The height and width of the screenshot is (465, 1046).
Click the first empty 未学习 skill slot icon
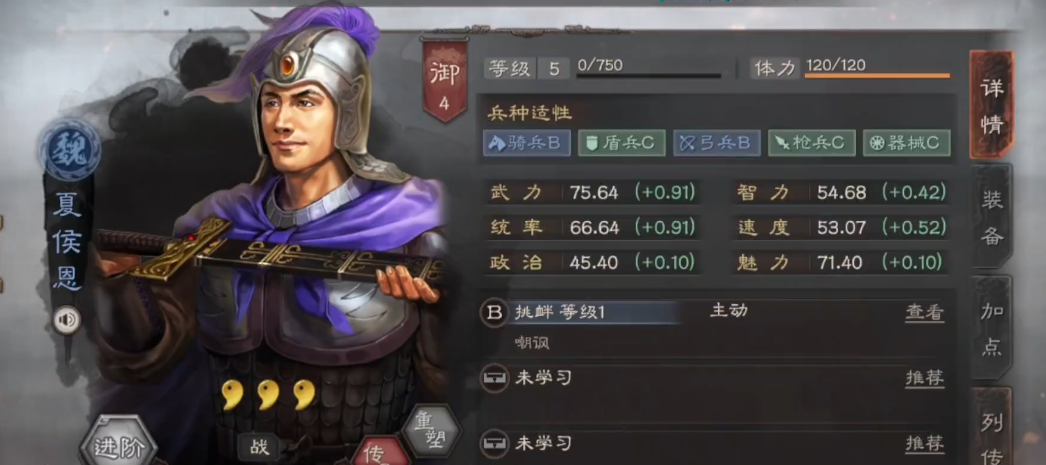pyautogui.click(x=494, y=378)
